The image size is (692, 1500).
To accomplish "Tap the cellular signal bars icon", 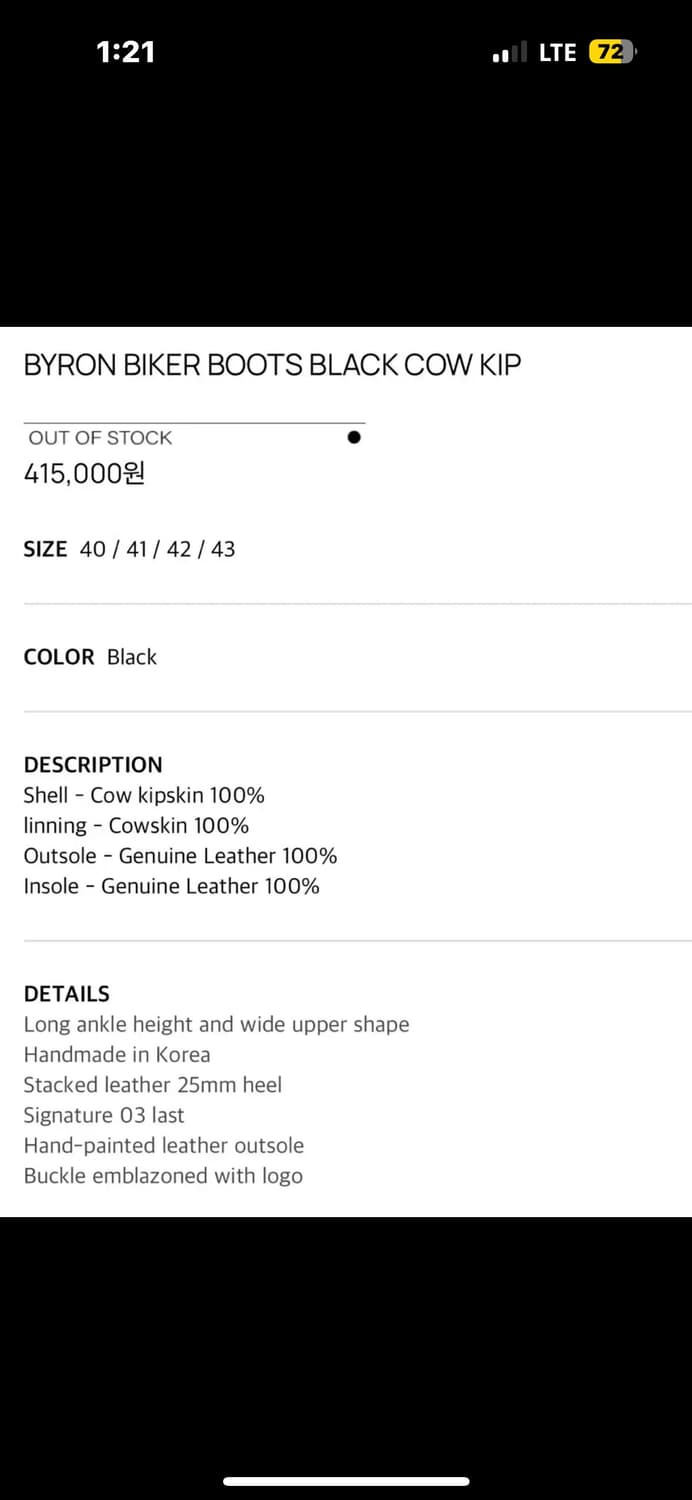I will 509,53.
